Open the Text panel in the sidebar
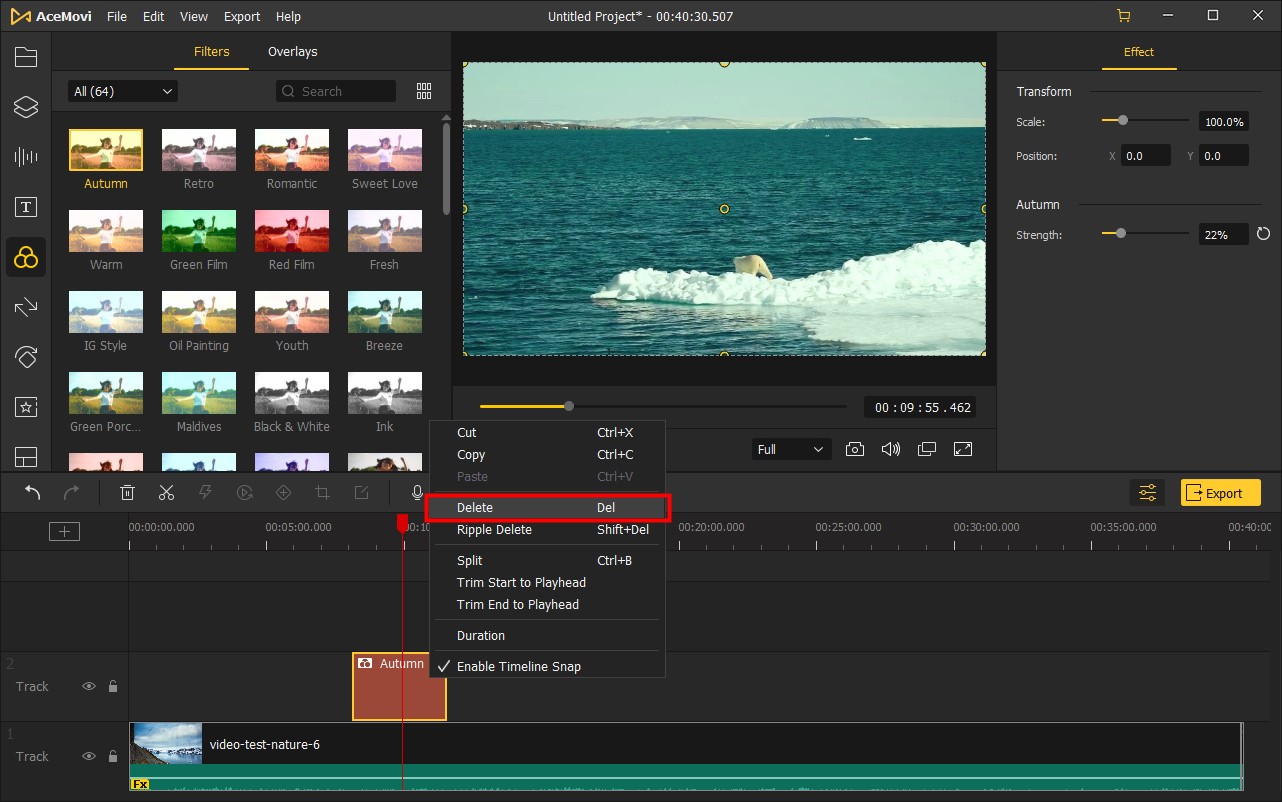Screen dimensions: 1282x802 click(26, 207)
